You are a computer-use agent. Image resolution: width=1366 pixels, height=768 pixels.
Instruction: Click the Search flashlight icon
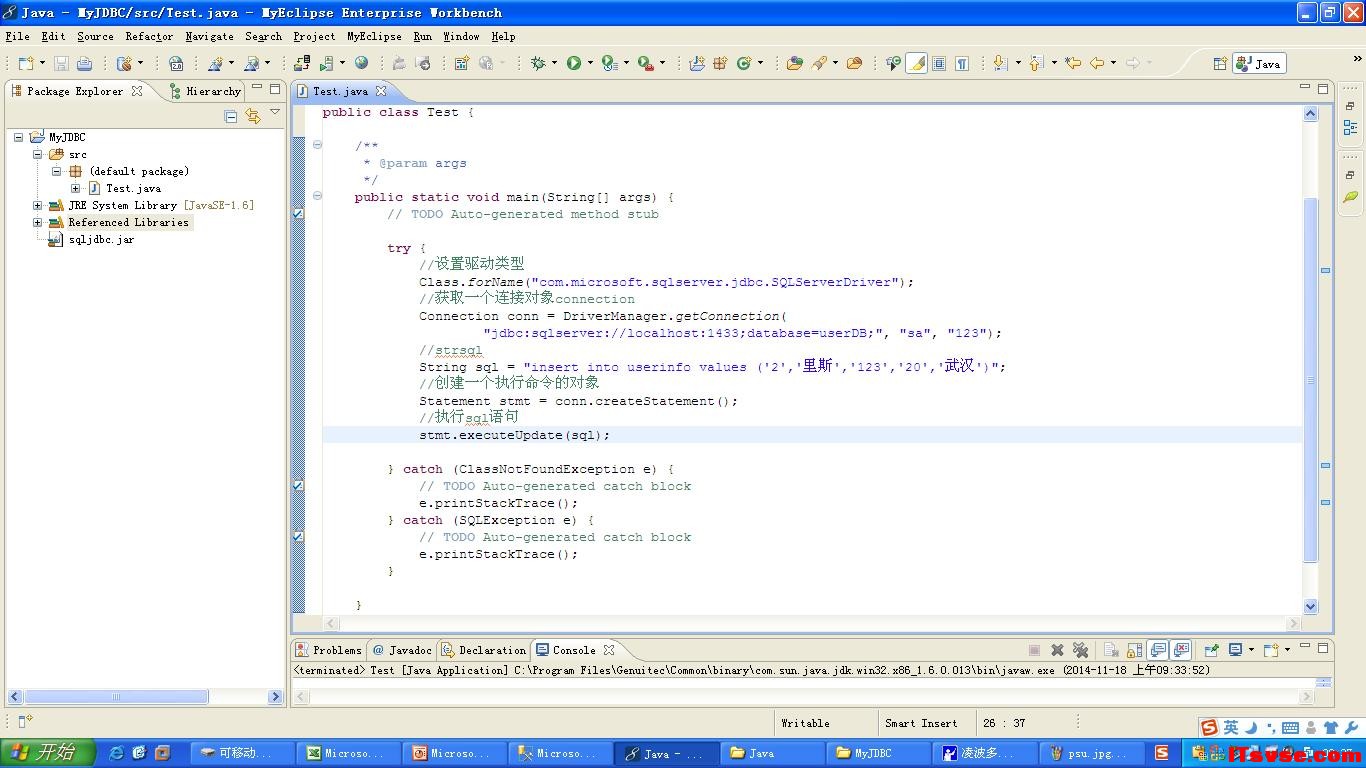819,63
